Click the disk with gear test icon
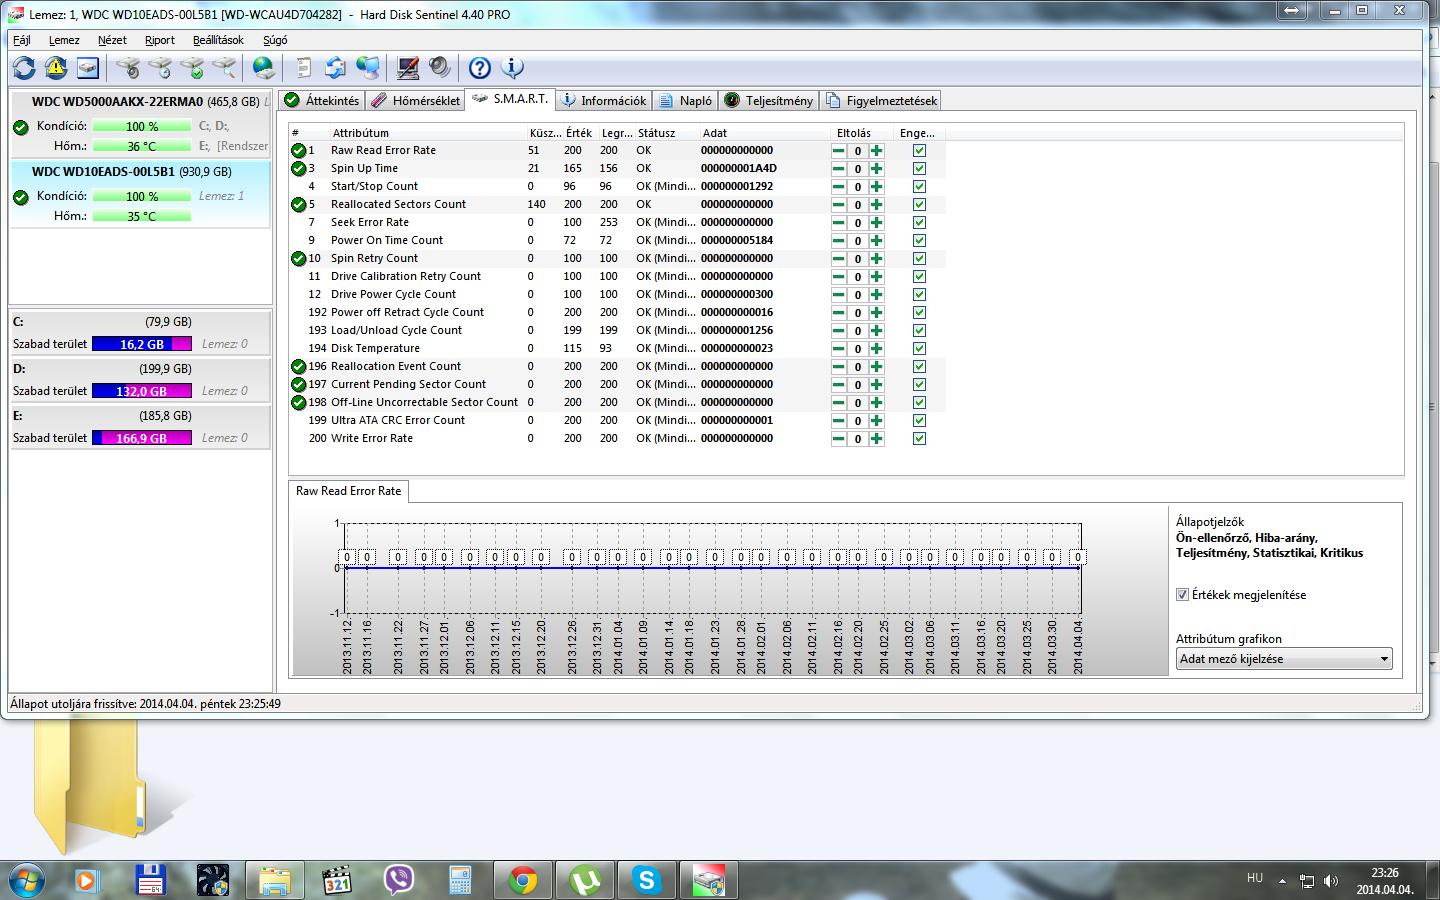Image resolution: width=1440 pixels, height=900 pixels. pos(127,68)
